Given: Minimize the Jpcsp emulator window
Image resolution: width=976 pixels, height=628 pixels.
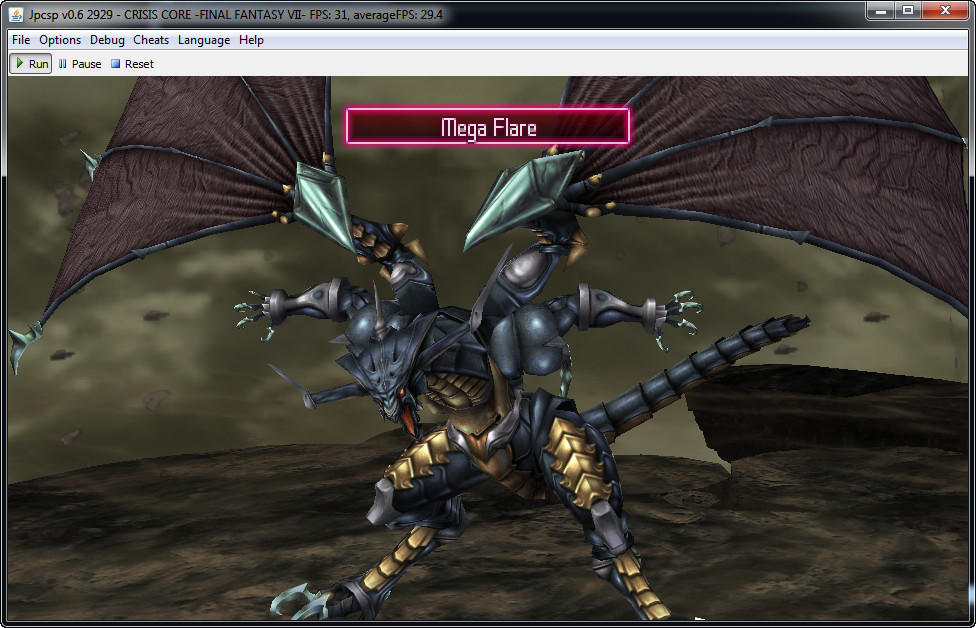Looking at the screenshot, I should pyautogui.click(x=880, y=11).
